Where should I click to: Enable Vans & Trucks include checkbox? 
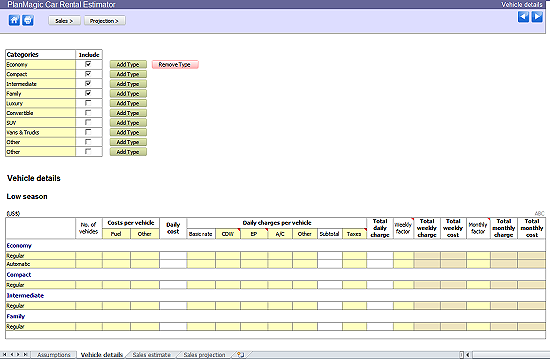(x=88, y=132)
